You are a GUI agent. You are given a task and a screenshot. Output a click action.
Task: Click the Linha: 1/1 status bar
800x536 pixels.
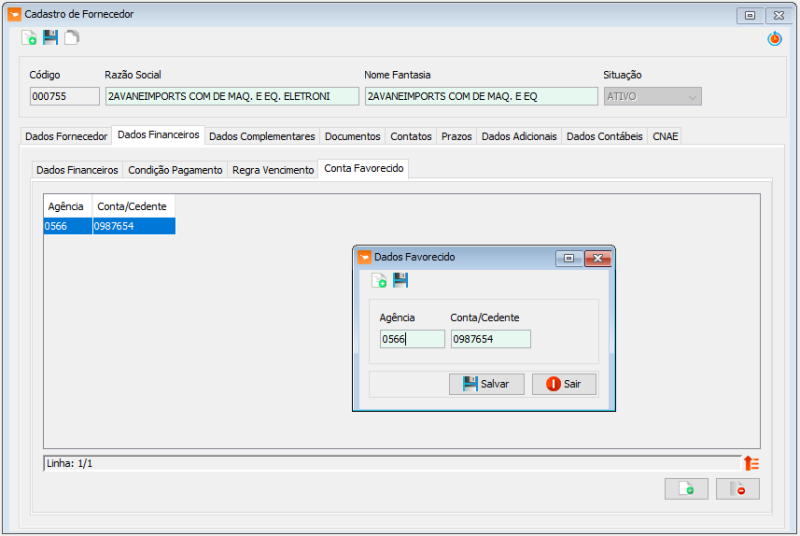click(392, 463)
